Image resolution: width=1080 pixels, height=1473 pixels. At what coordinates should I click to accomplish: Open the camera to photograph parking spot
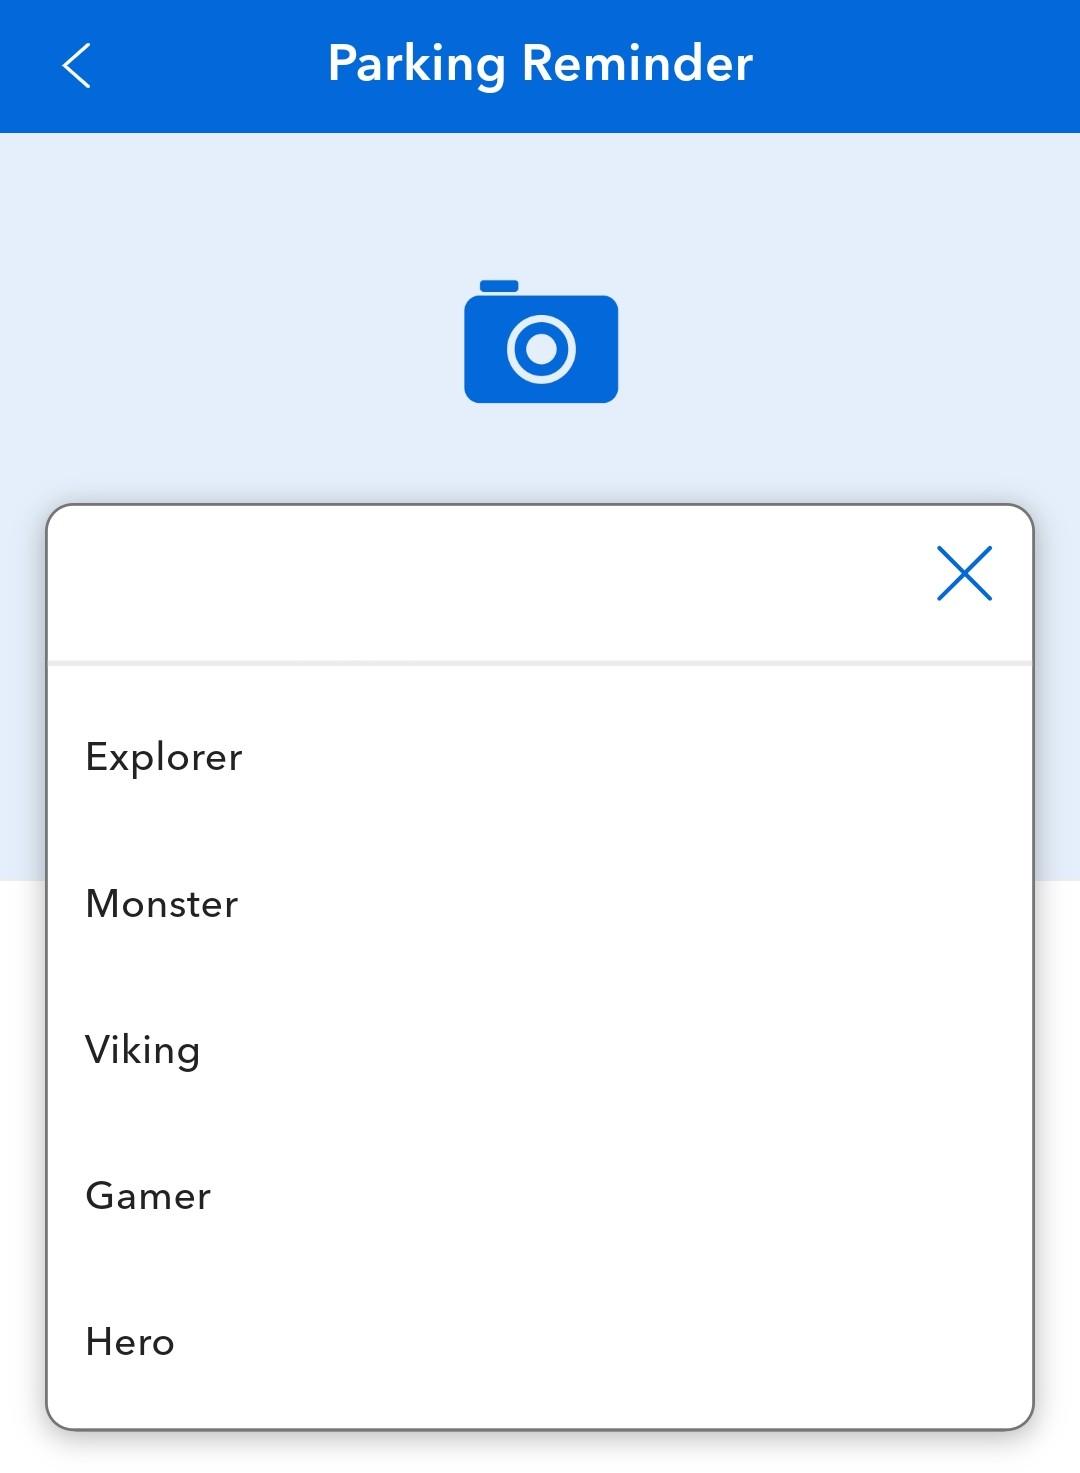[x=541, y=342]
